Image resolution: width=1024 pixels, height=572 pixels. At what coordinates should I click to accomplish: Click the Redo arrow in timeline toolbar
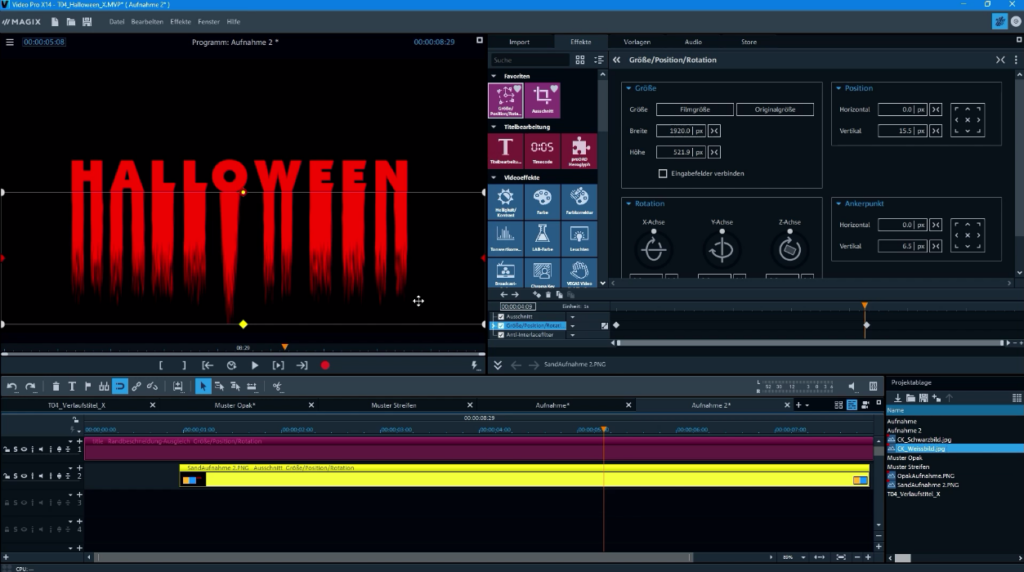30,387
